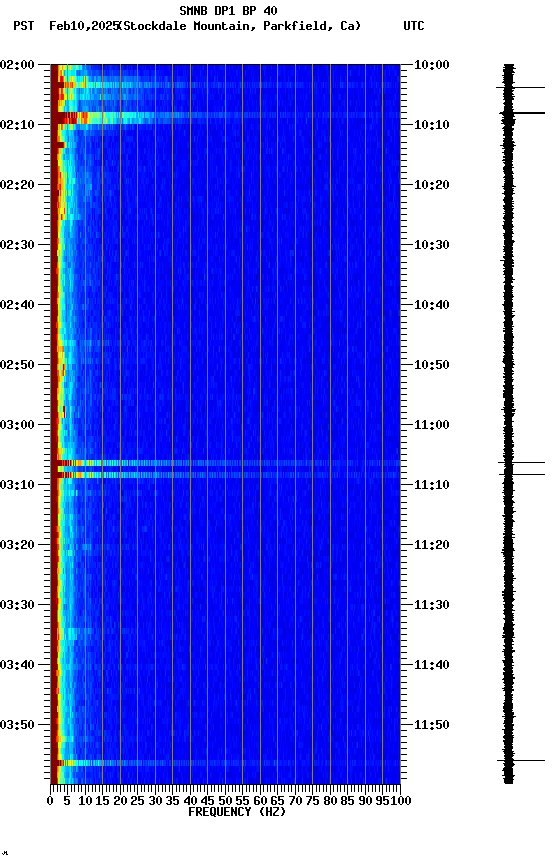Click the '11:30' UTC time label
The height and width of the screenshot is (864, 552).
coord(431,605)
